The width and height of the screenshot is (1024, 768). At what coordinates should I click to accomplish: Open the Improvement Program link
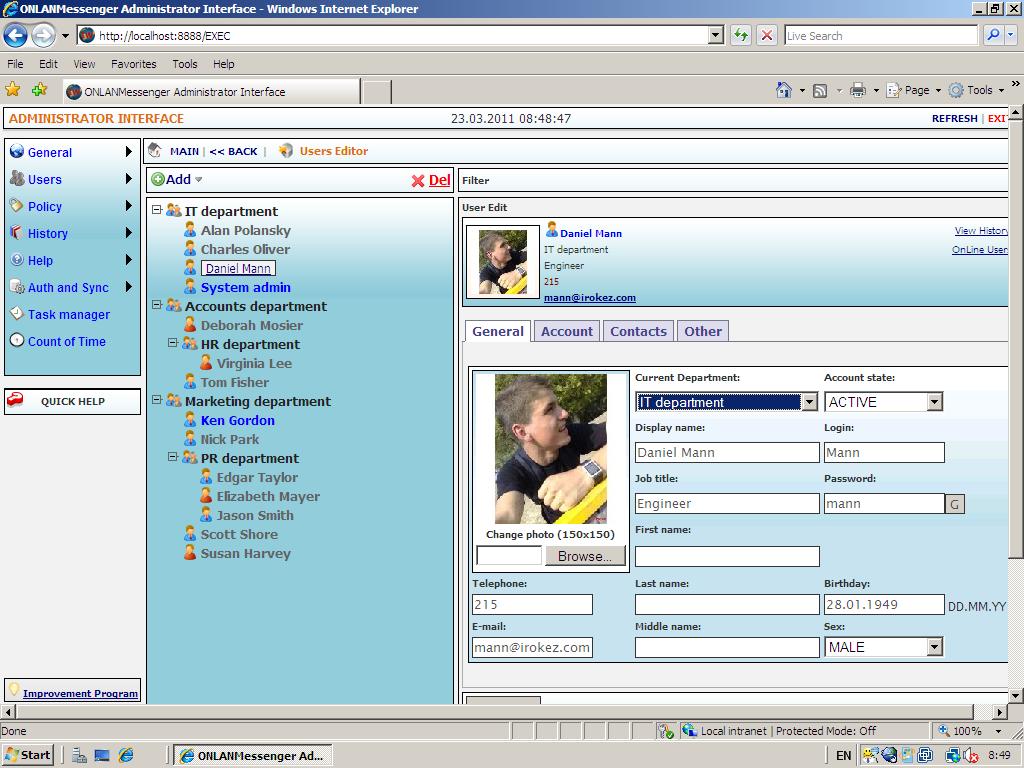(x=80, y=693)
